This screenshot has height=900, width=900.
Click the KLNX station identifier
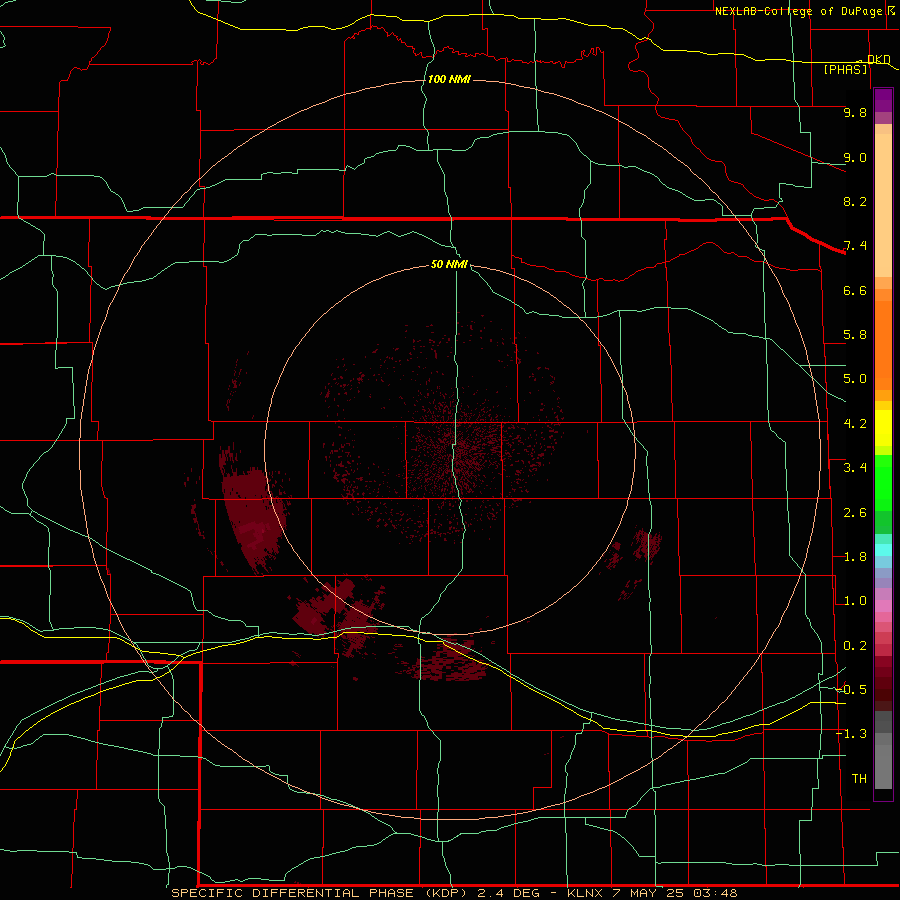585,893
